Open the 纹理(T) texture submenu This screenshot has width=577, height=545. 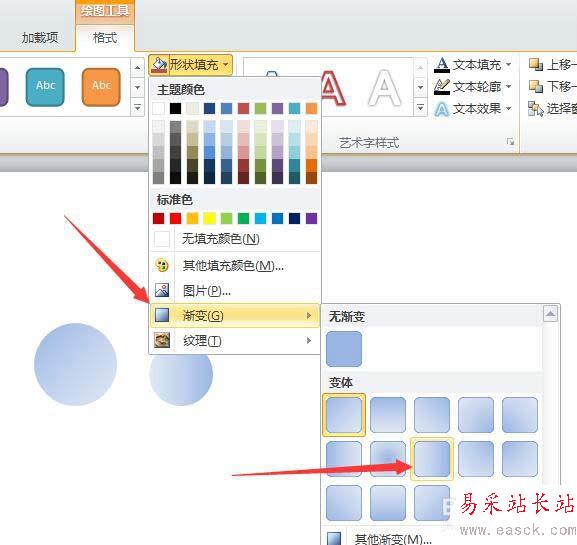pos(235,341)
